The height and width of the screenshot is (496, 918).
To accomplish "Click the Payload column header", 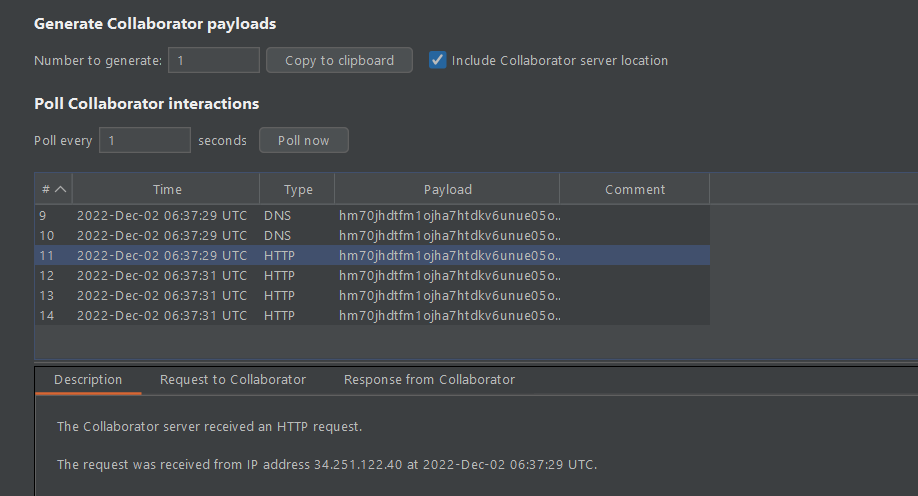I will 447,189.
